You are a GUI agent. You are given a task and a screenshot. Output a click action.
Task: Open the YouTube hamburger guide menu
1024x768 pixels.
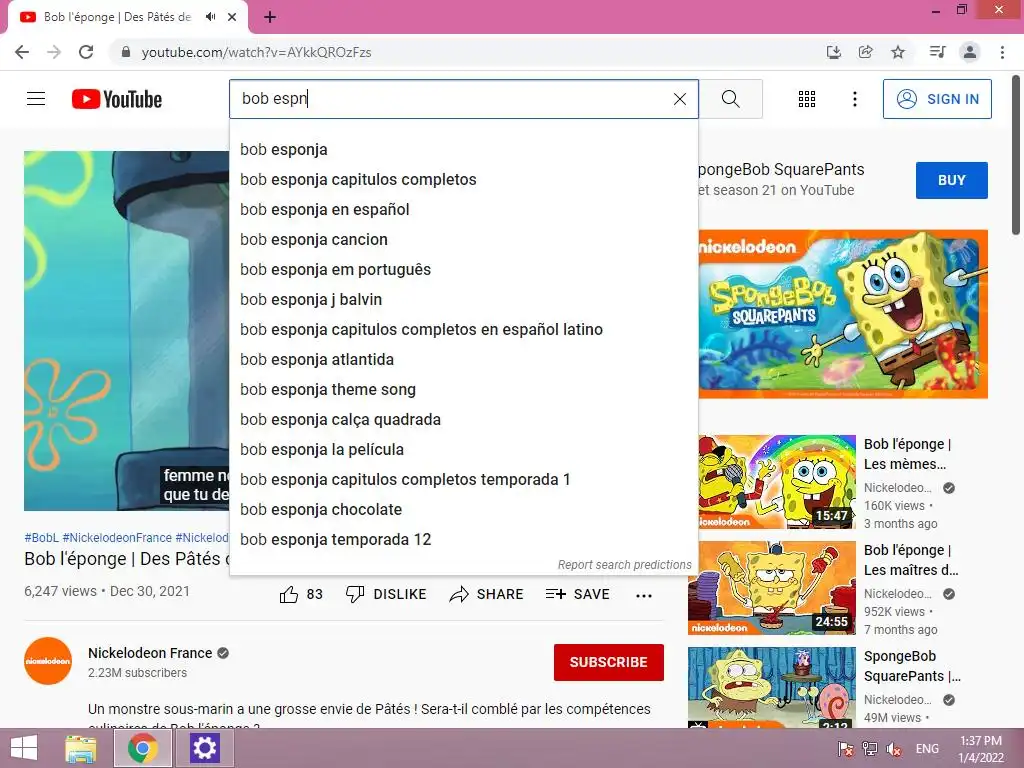tap(36, 99)
